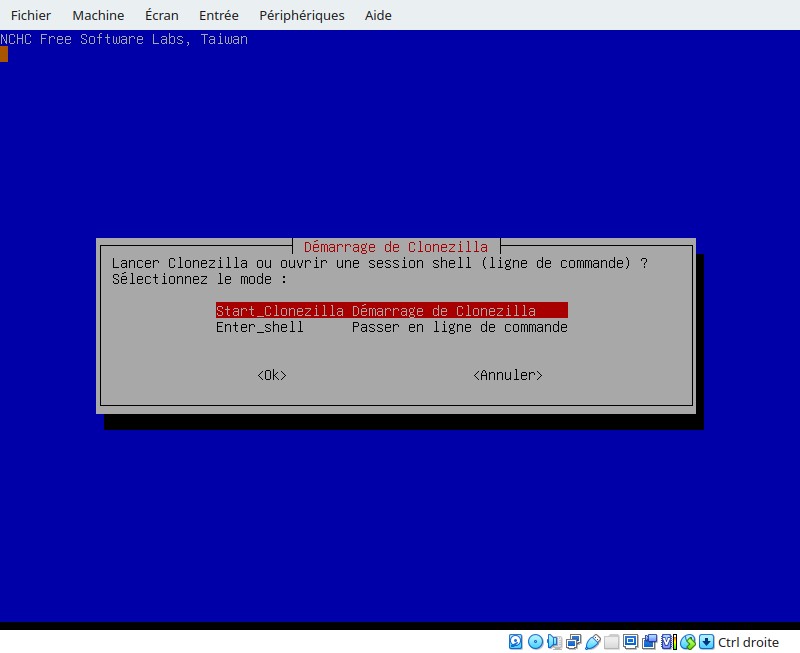Click the network adapters status icon
Image resolution: width=800 pixels, height=653 pixels.
pyautogui.click(x=573, y=642)
